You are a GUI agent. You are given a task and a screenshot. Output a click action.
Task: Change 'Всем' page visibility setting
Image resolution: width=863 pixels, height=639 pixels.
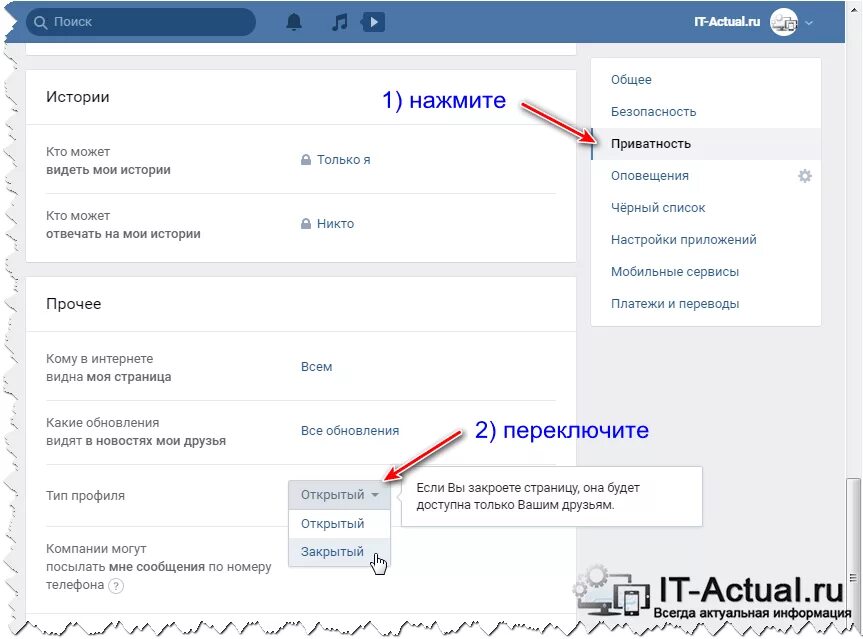(x=316, y=367)
